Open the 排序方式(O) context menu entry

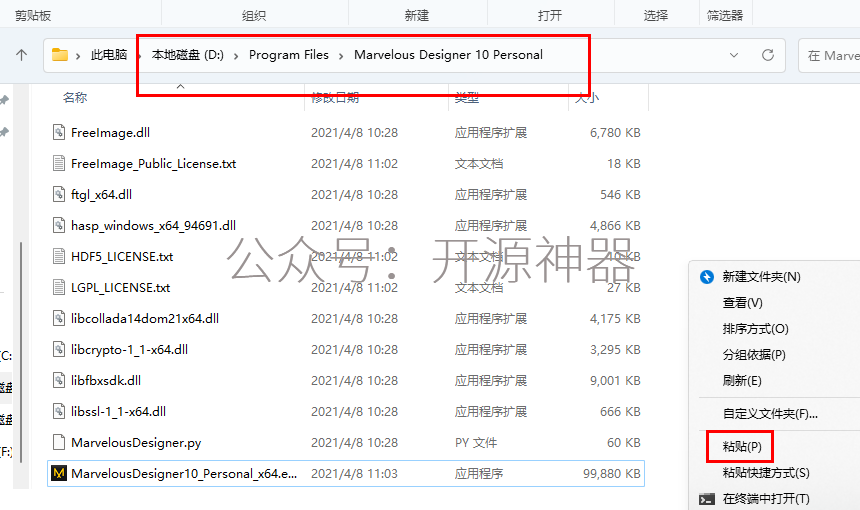[755, 329]
